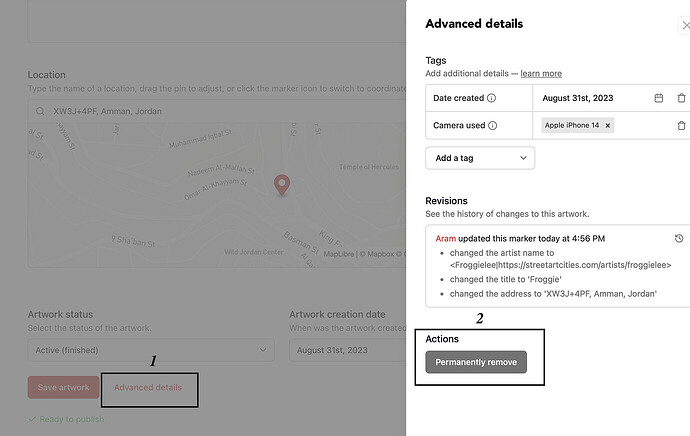This screenshot has width=690, height=436.
Task: Open the Artwork status dropdown
Action: click(151, 350)
